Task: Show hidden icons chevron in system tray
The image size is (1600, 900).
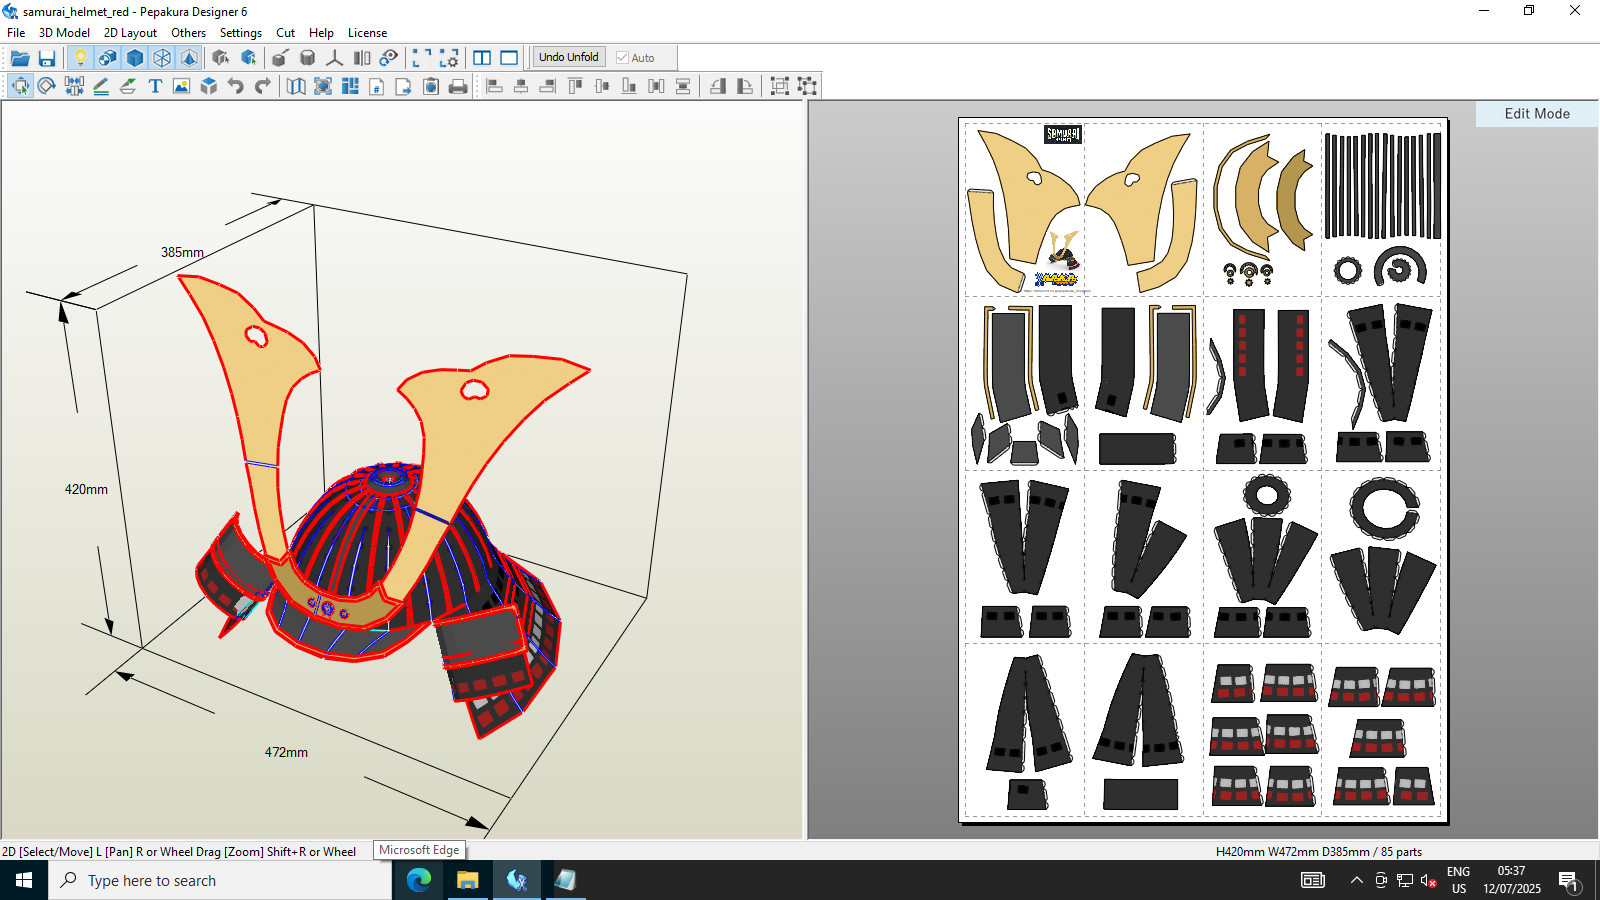Action: 1356,880
